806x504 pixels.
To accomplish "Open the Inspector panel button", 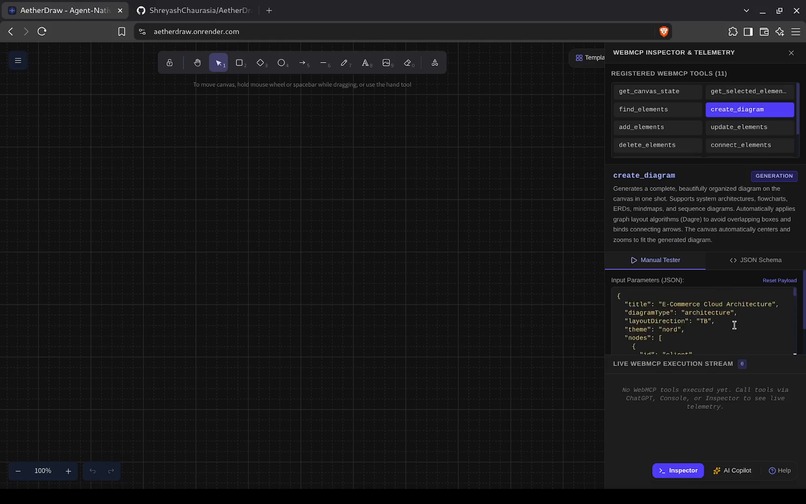I will pyautogui.click(x=677, y=471).
